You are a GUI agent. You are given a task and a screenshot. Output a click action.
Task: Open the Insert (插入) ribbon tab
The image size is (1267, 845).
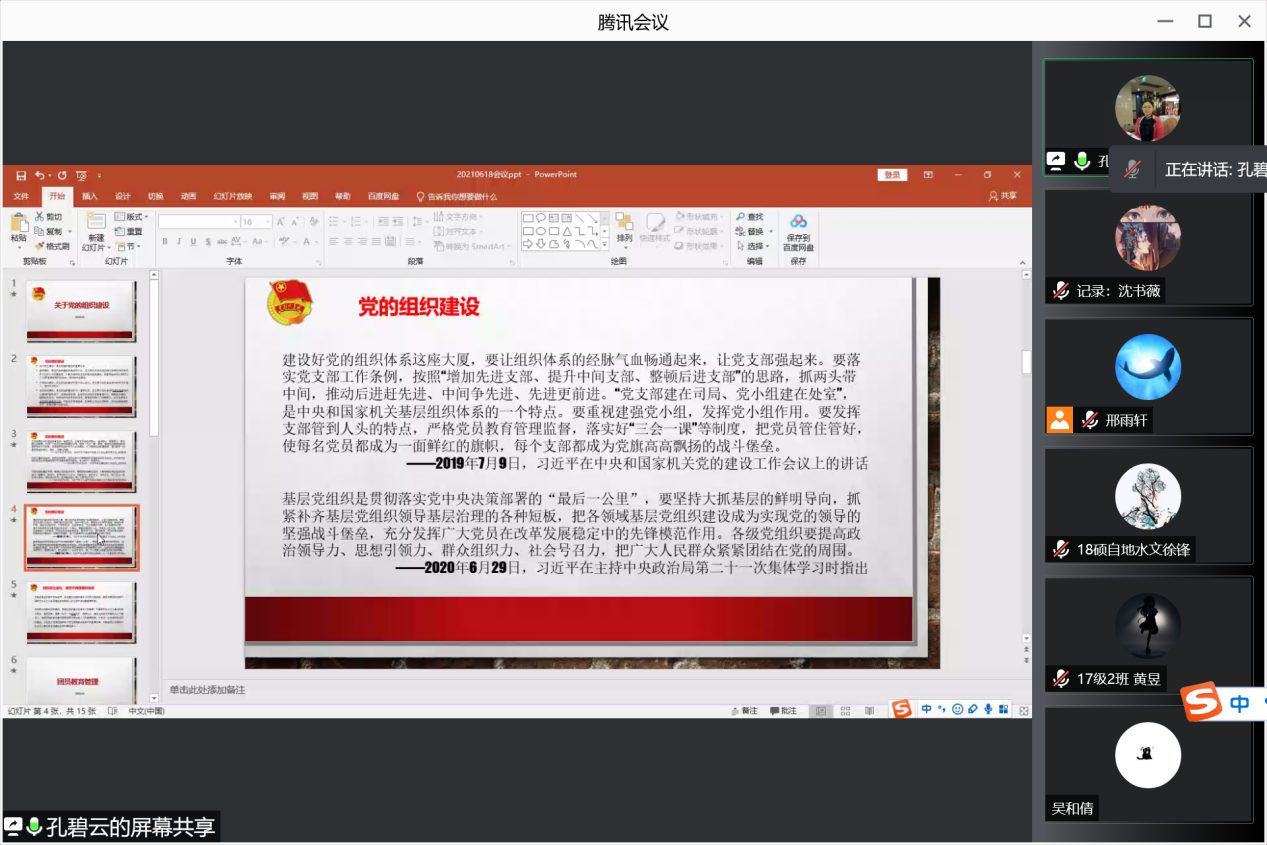[90, 196]
